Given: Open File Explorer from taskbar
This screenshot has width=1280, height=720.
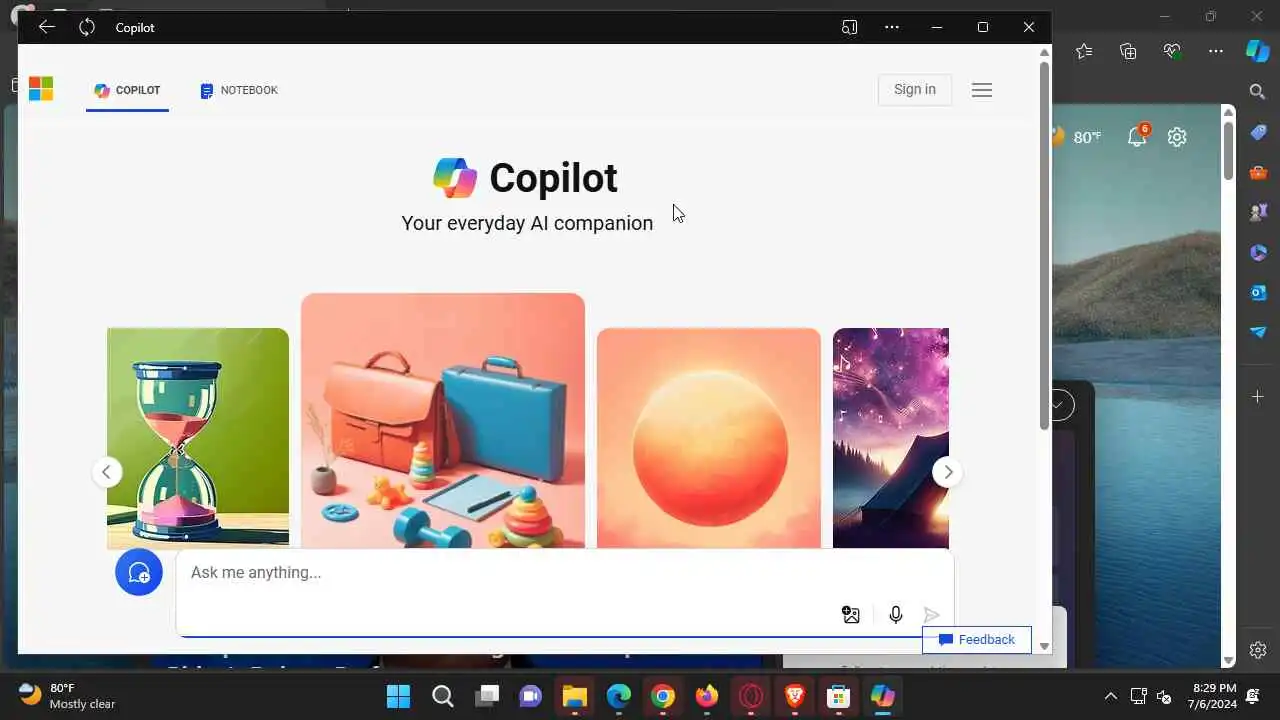Looking at the screenshot, I should (574, 696).
